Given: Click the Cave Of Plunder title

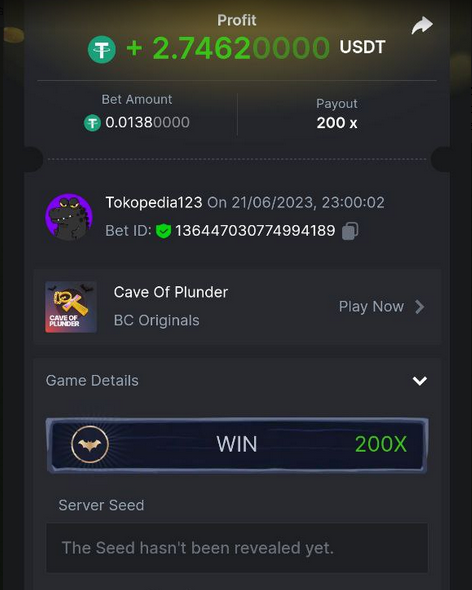Looking at the screenshot, I should tap(171, 292).
